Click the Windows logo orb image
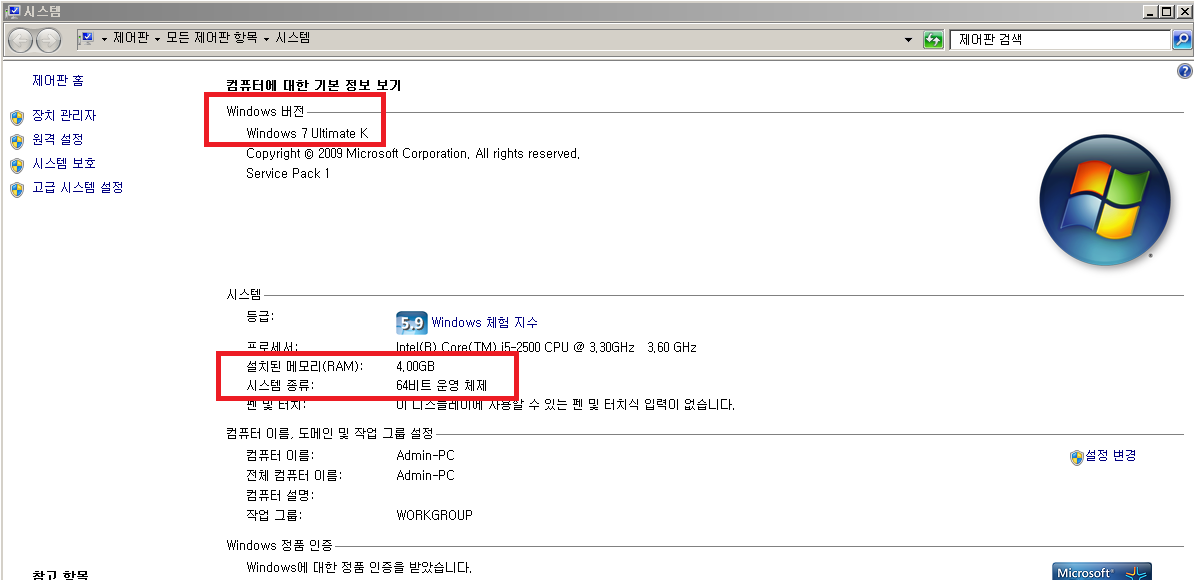This screenshot has height=580, width=1194. [x=1105, y=199]
